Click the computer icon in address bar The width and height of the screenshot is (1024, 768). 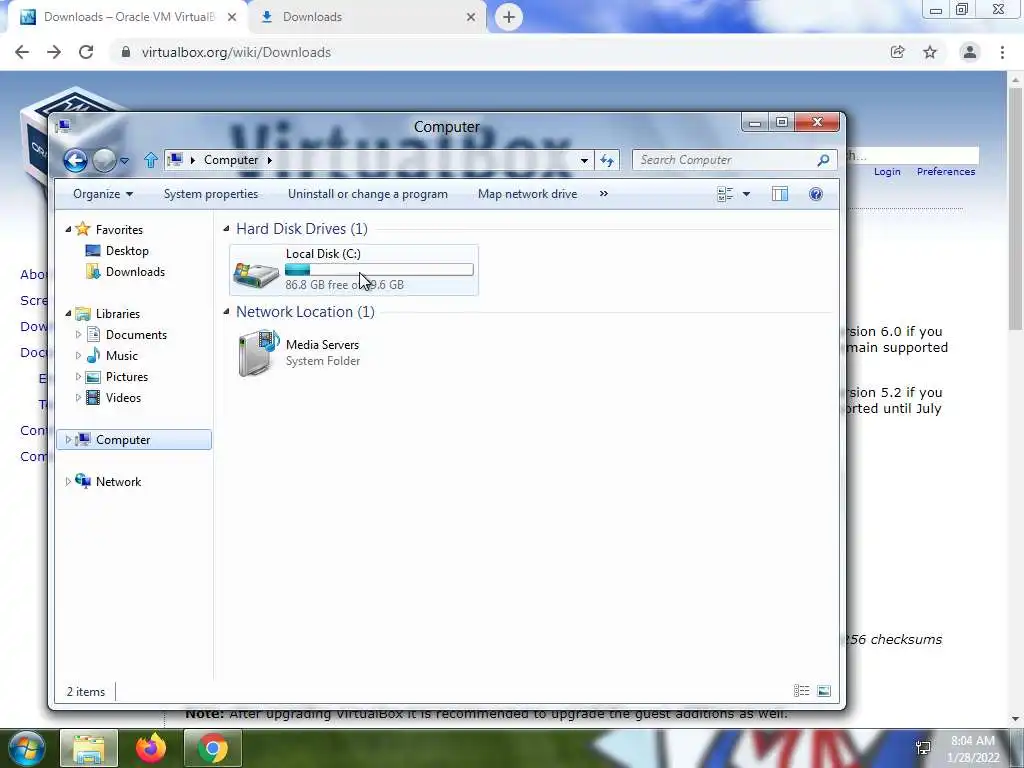coord(175,160)
